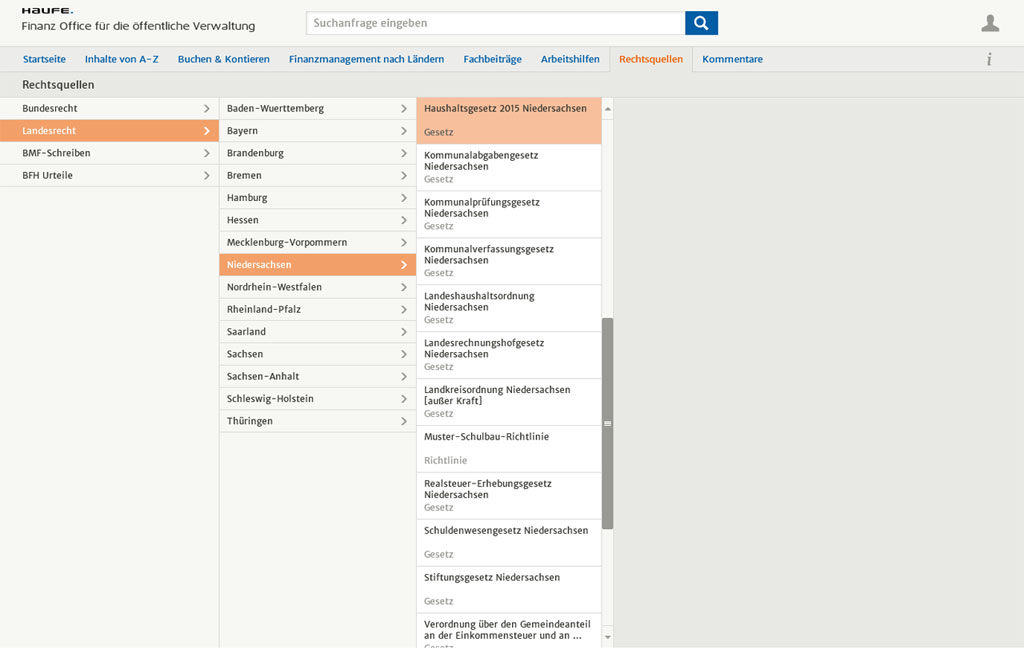The image size is (1024, 670).
Task: Click the law list scrollbar thumb
Action: tap(607, 423)
